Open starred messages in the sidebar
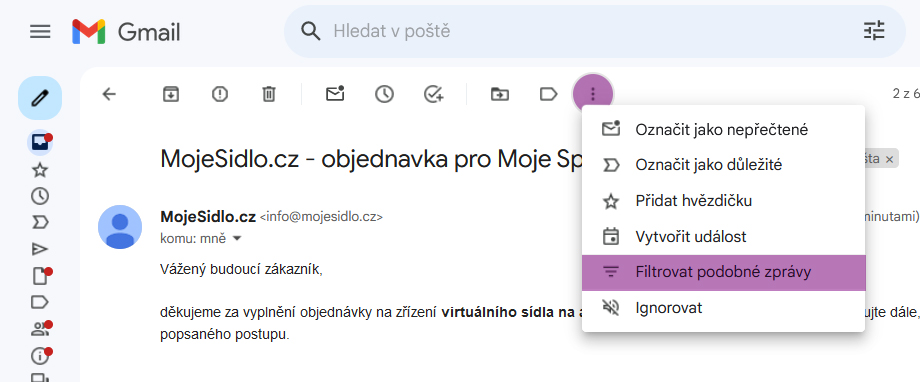This screenshot has width=920, height=382. 40,171
